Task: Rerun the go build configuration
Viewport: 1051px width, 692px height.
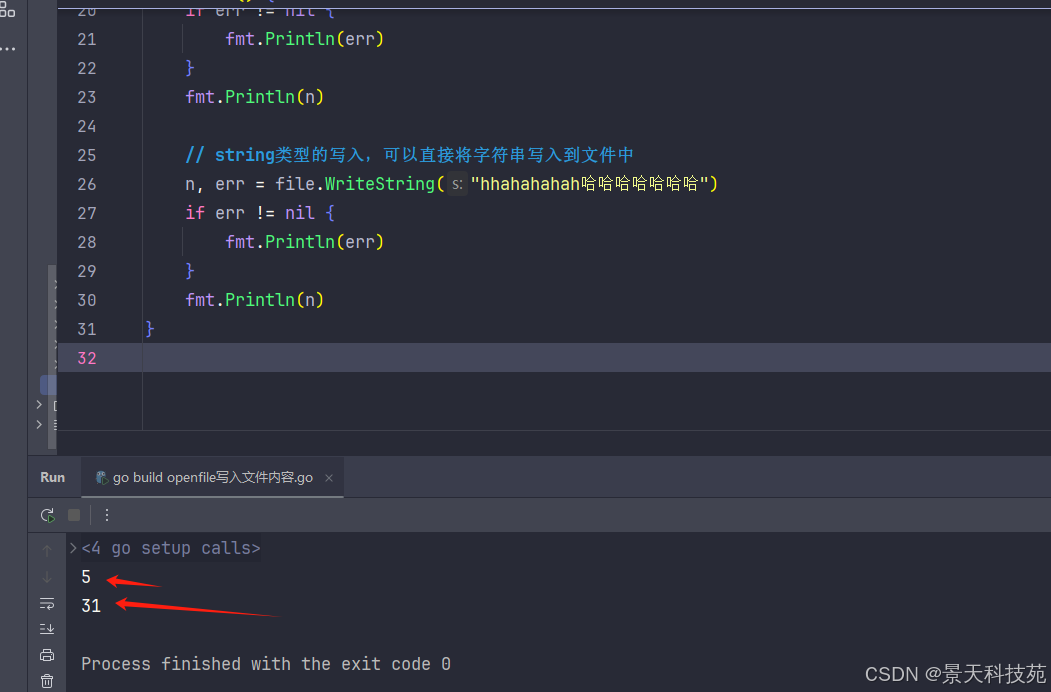Action: 47,515
